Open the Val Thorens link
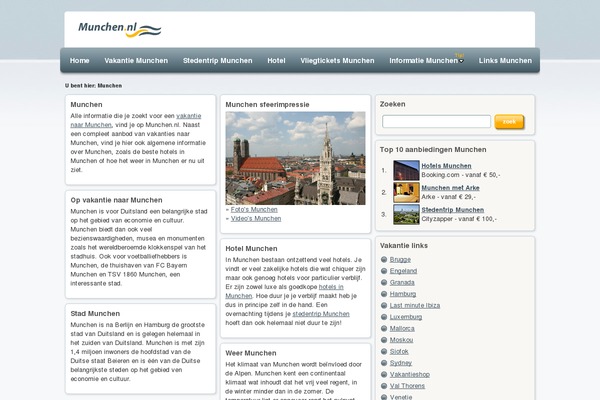Viewport: 600px width, 400px height. click(407, 386)
